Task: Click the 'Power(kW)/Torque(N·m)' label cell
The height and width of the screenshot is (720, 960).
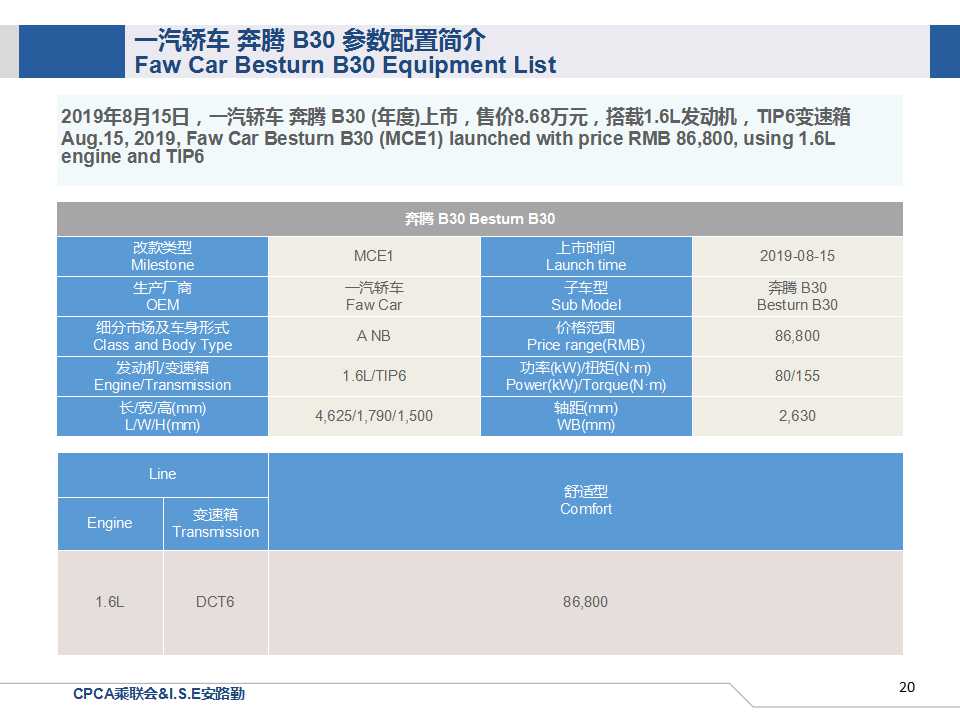Action: click(x=586, y=376)
